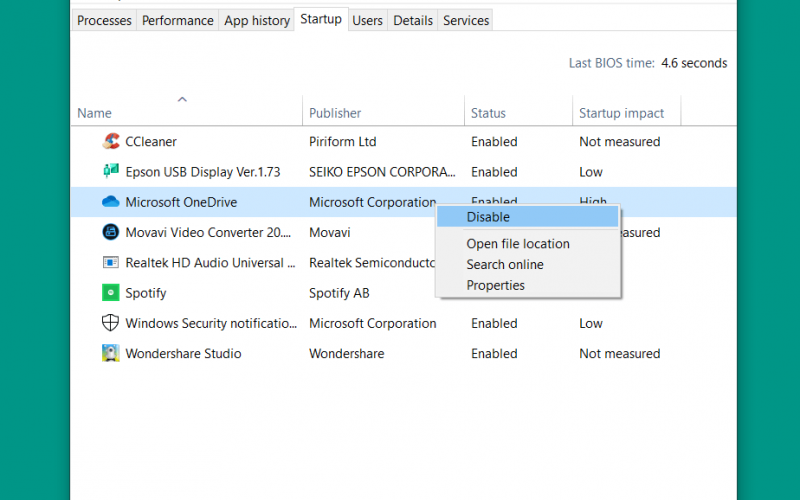Select the Windows Security notification entry

(x=211, y=323)
